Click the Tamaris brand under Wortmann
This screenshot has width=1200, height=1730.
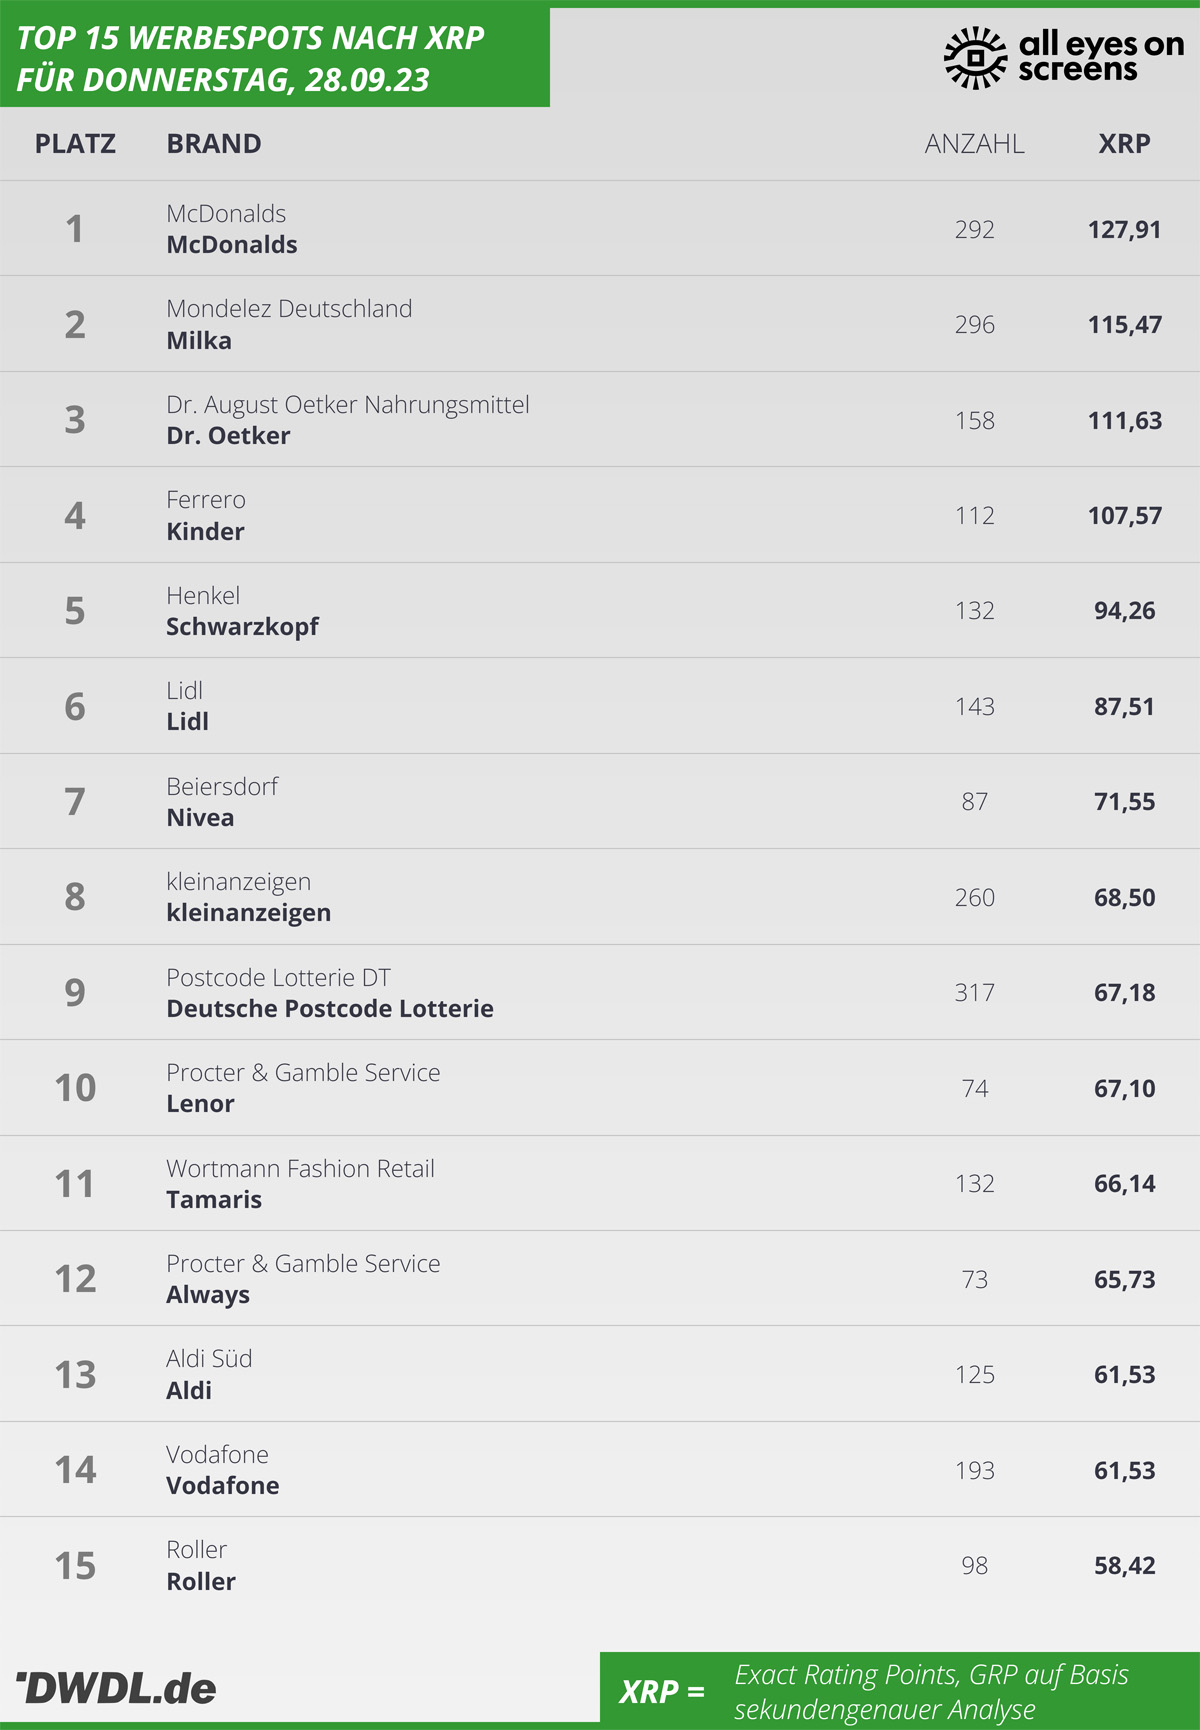[x=214, y=1200]
